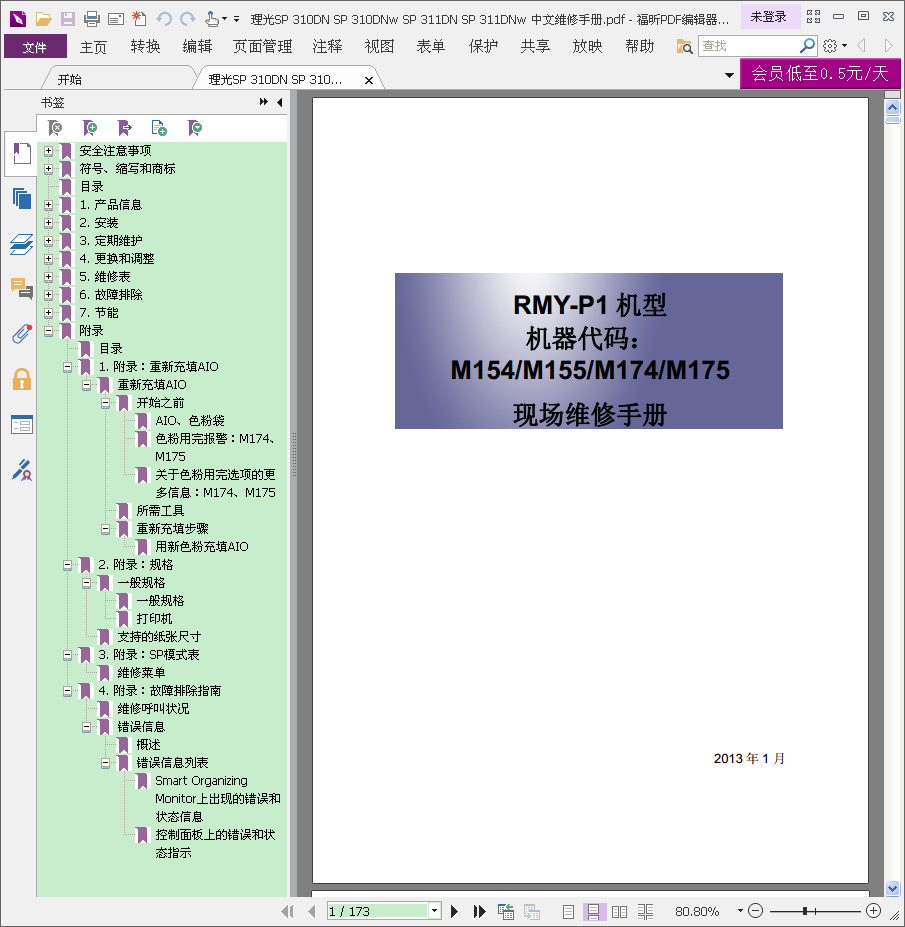This screenshot has height=927, width=905.
Task: Select continuous facing view icon
Action: pos(645,912)
